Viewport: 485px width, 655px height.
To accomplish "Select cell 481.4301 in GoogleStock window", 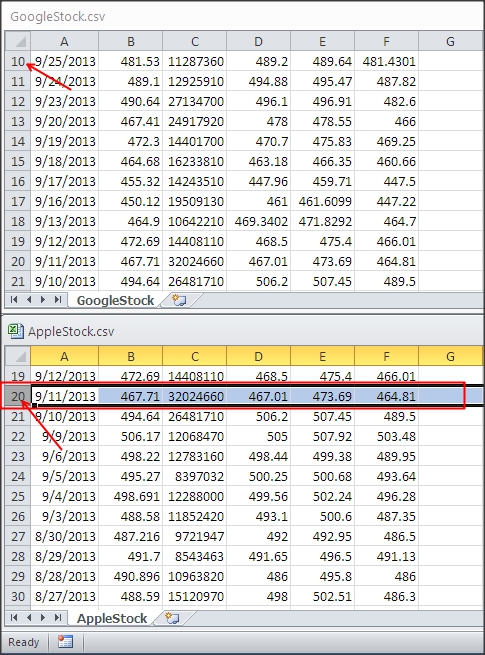I will tap(386, 61).
